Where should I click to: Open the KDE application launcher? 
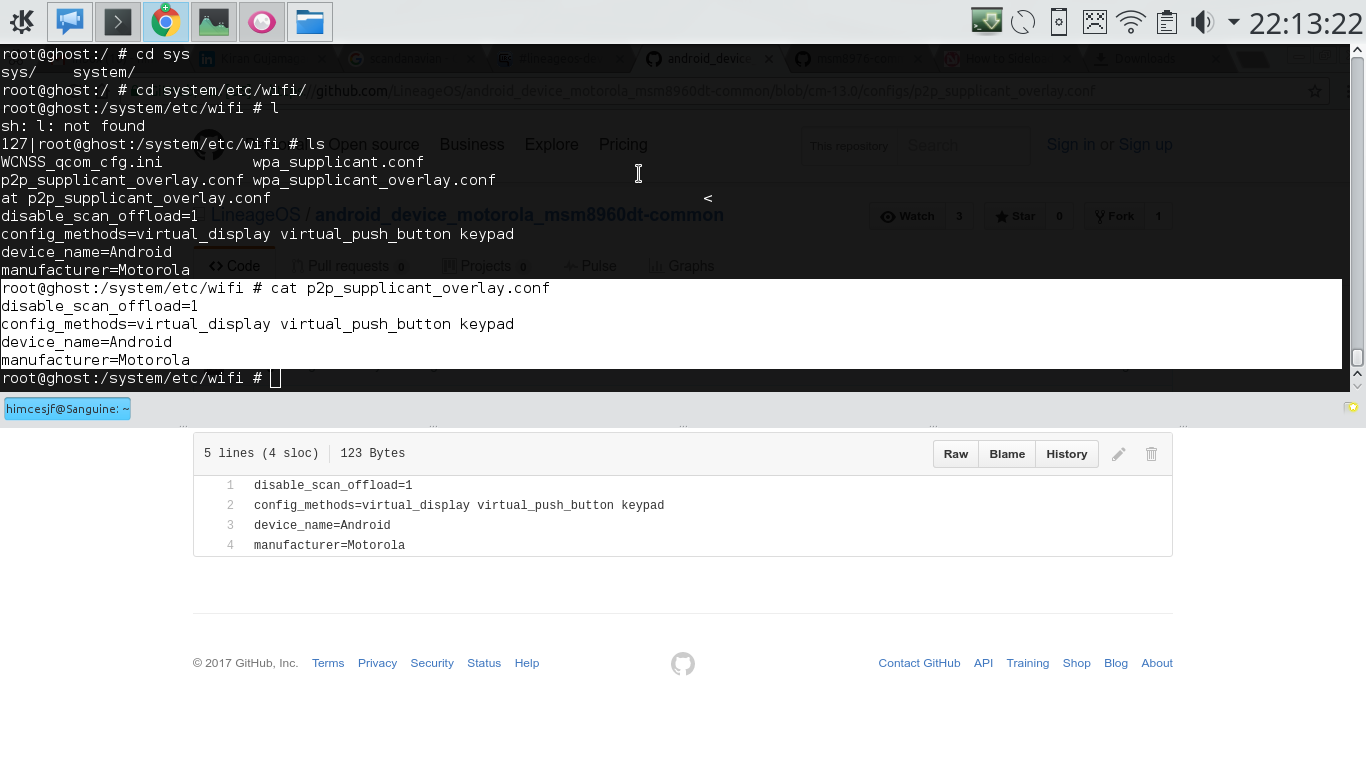(x=21, y=21)
